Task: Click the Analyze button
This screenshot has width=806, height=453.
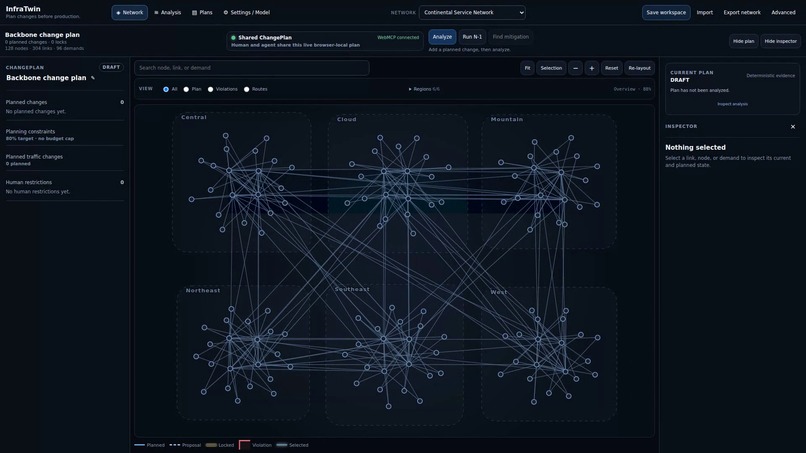Action: pyautogui.click(x=442, y=37)
